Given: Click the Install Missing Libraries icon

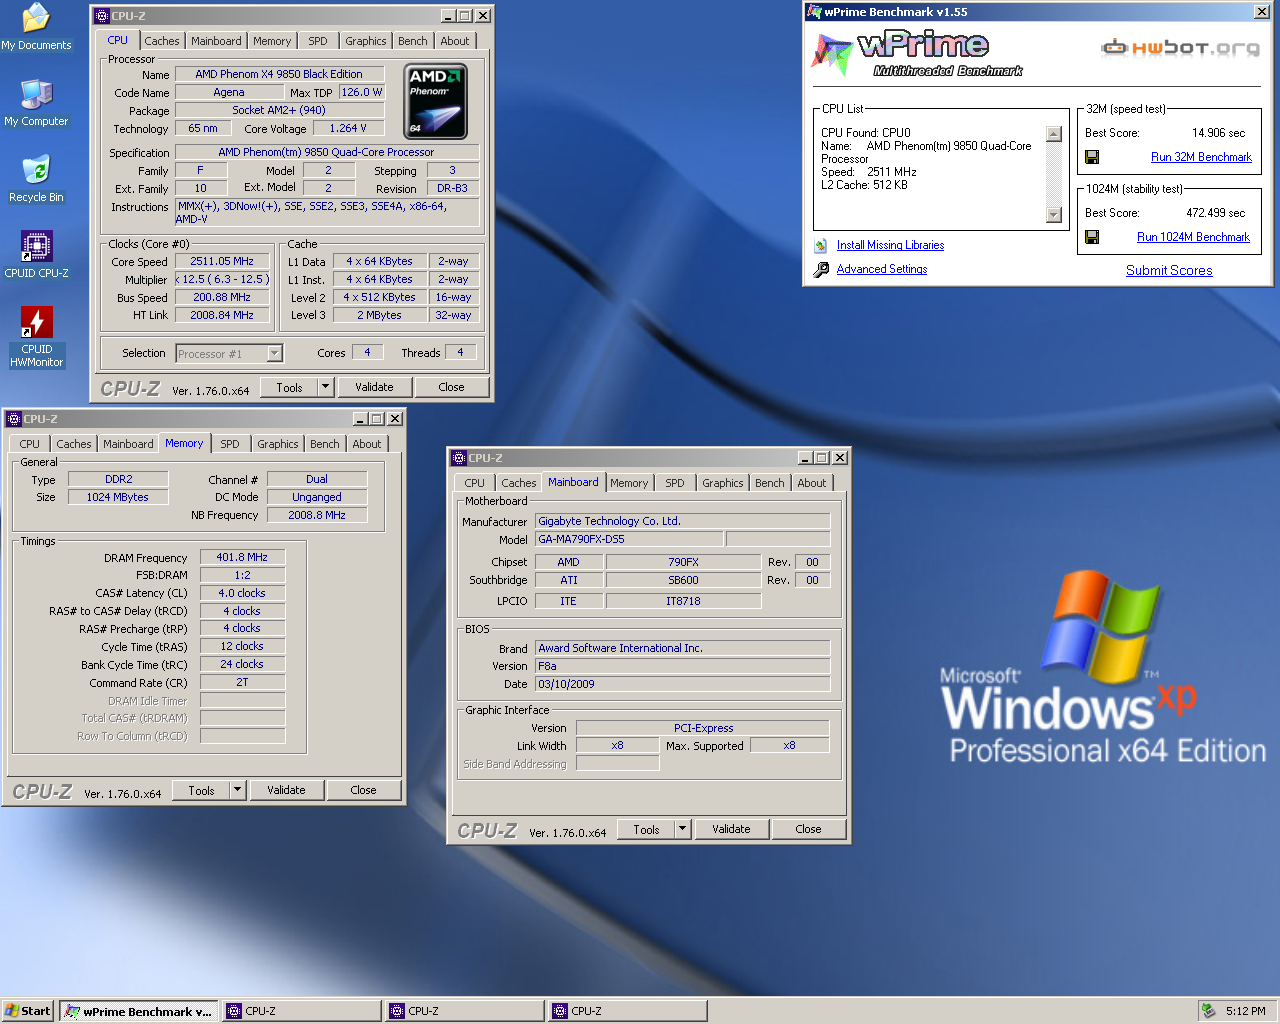Looking at the screenshot, I should [821, 245].
